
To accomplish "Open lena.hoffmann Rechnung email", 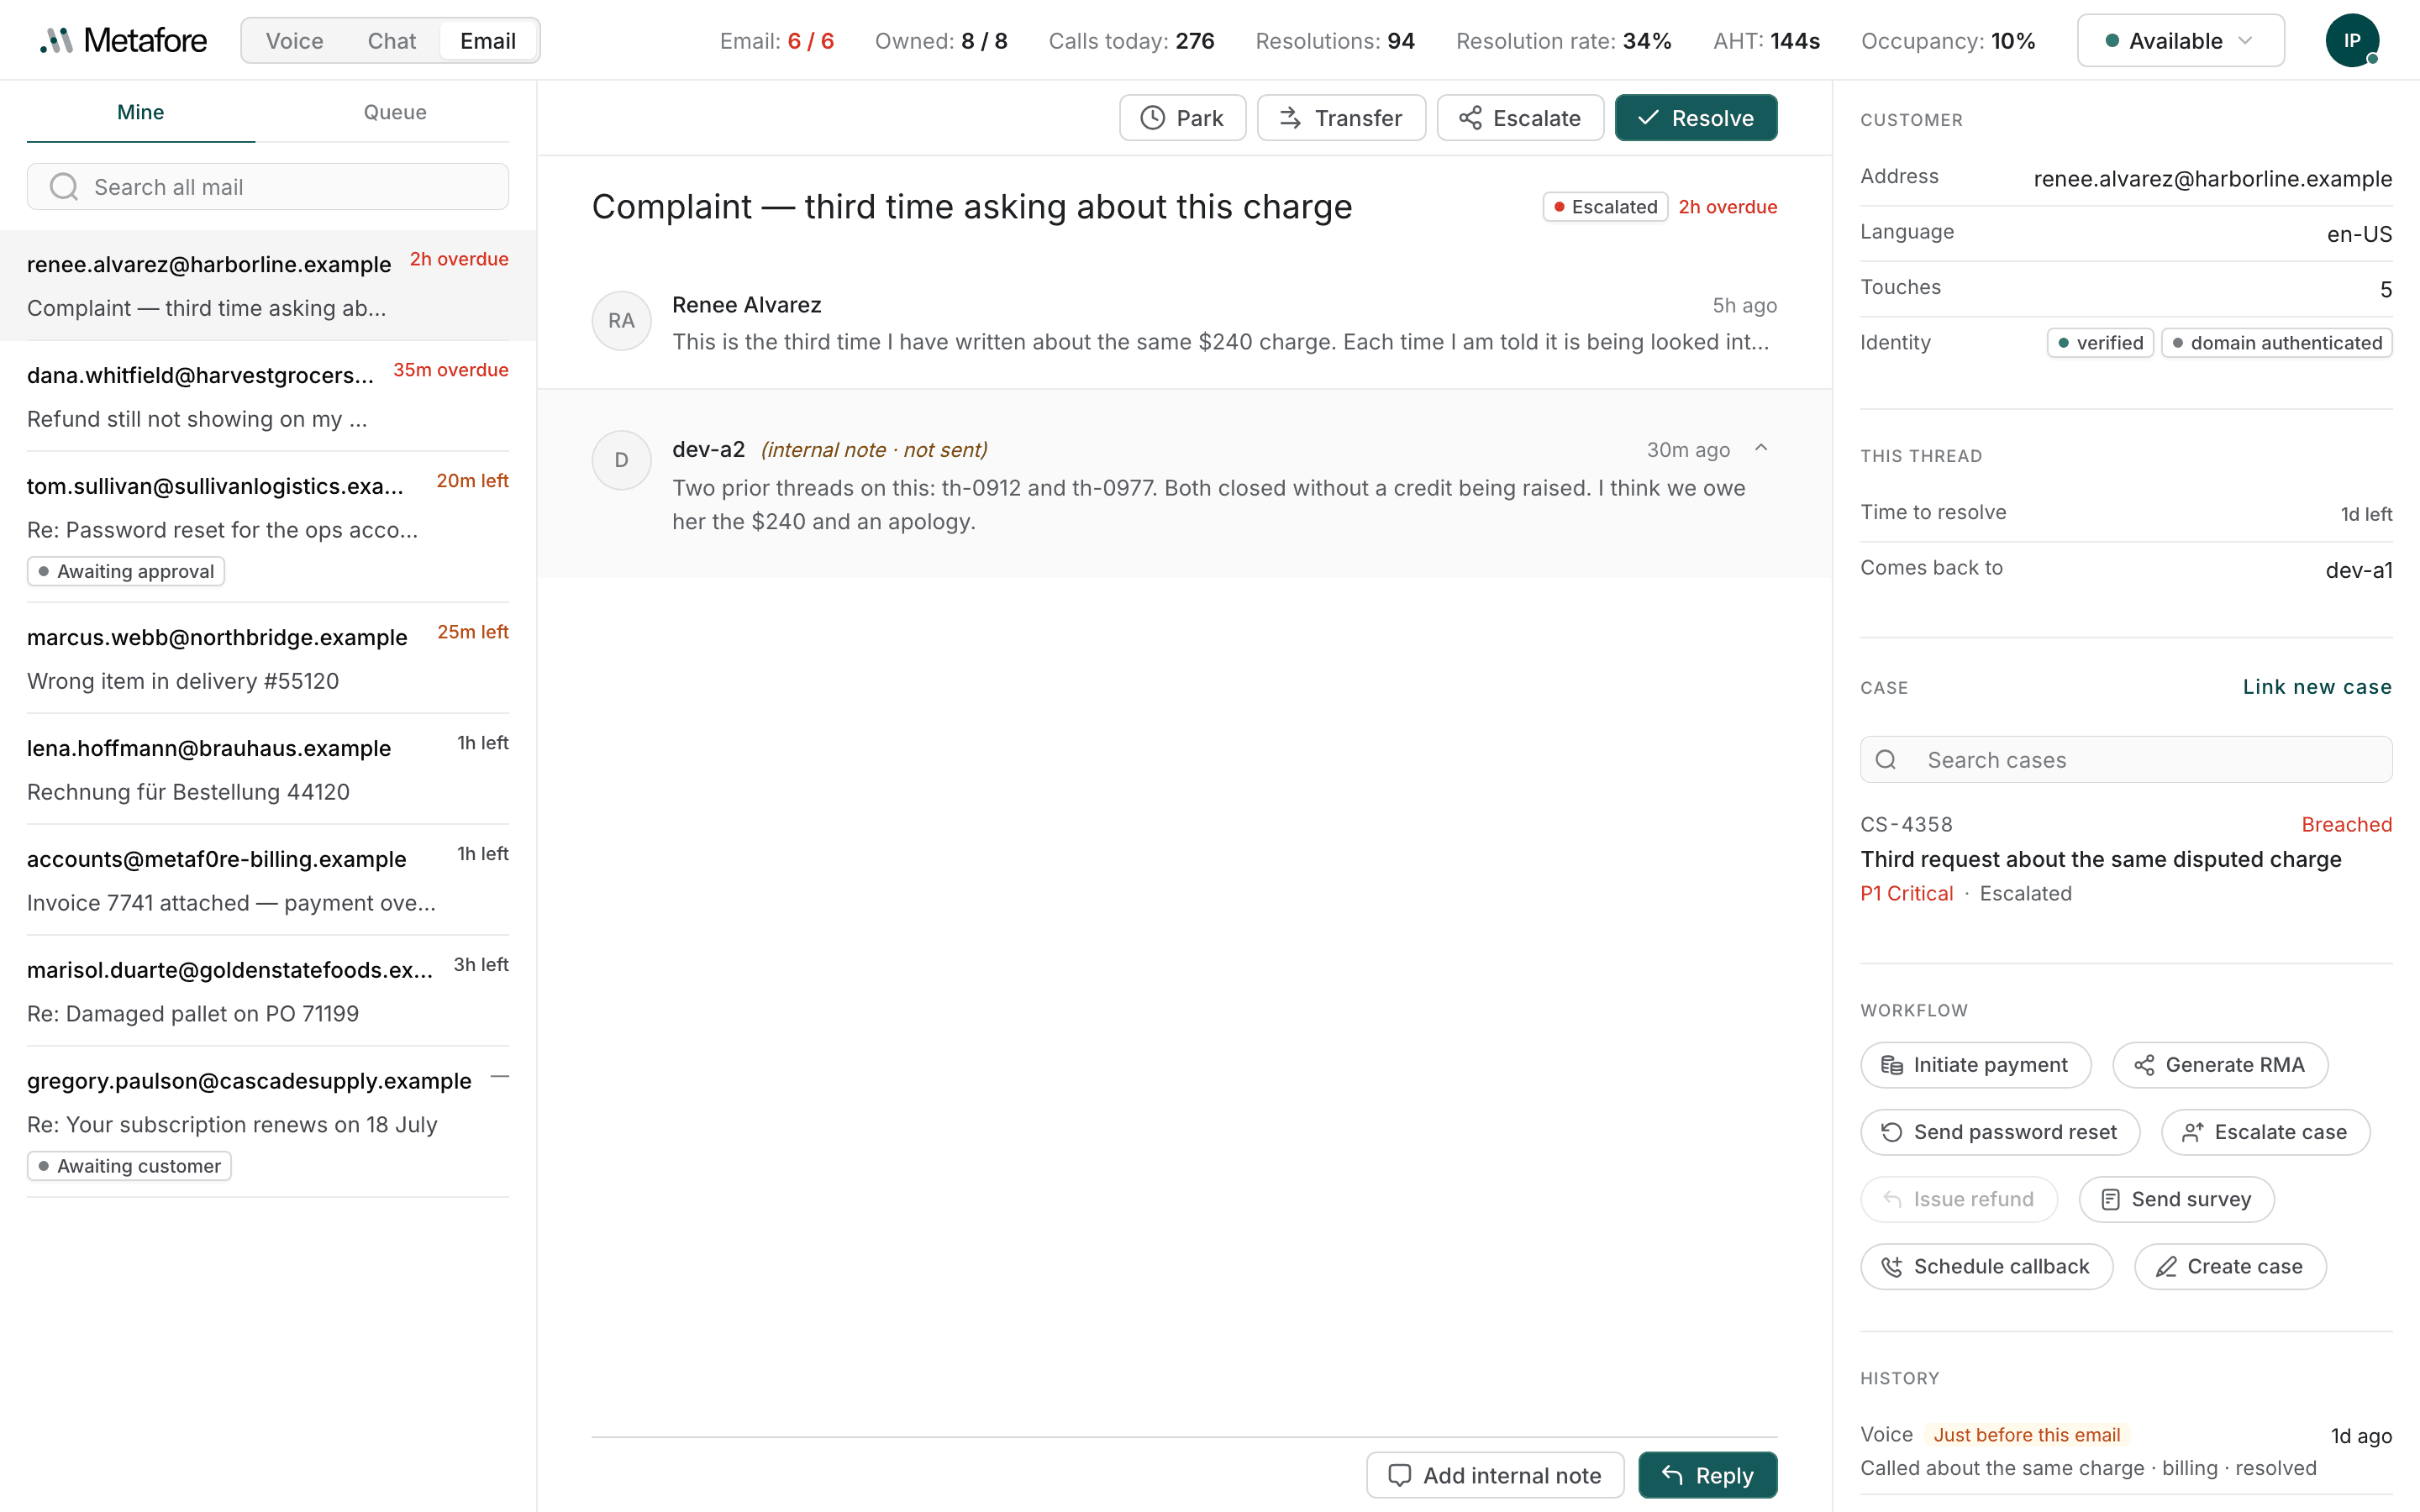I will pos(268,770).
